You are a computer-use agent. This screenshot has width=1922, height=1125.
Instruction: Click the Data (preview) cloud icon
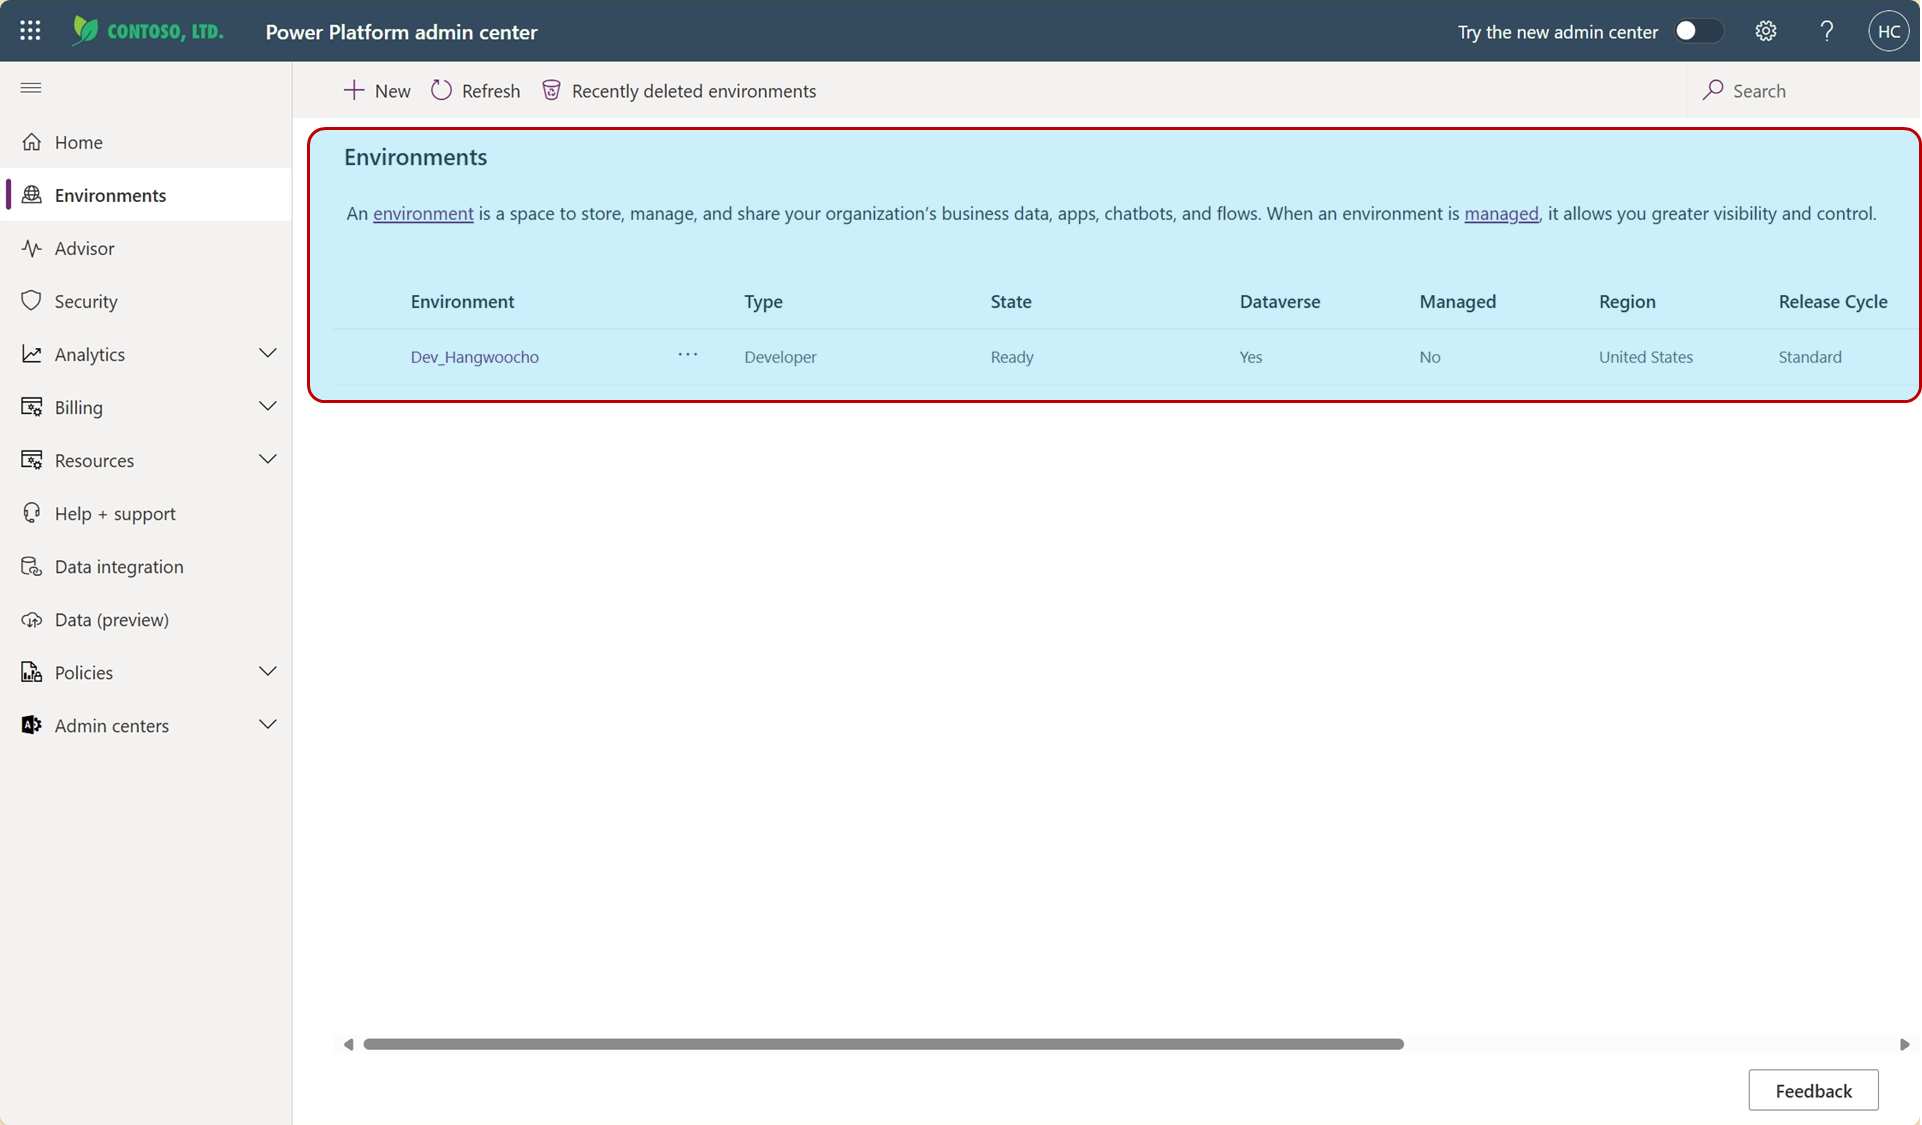[x=32, y=619]
